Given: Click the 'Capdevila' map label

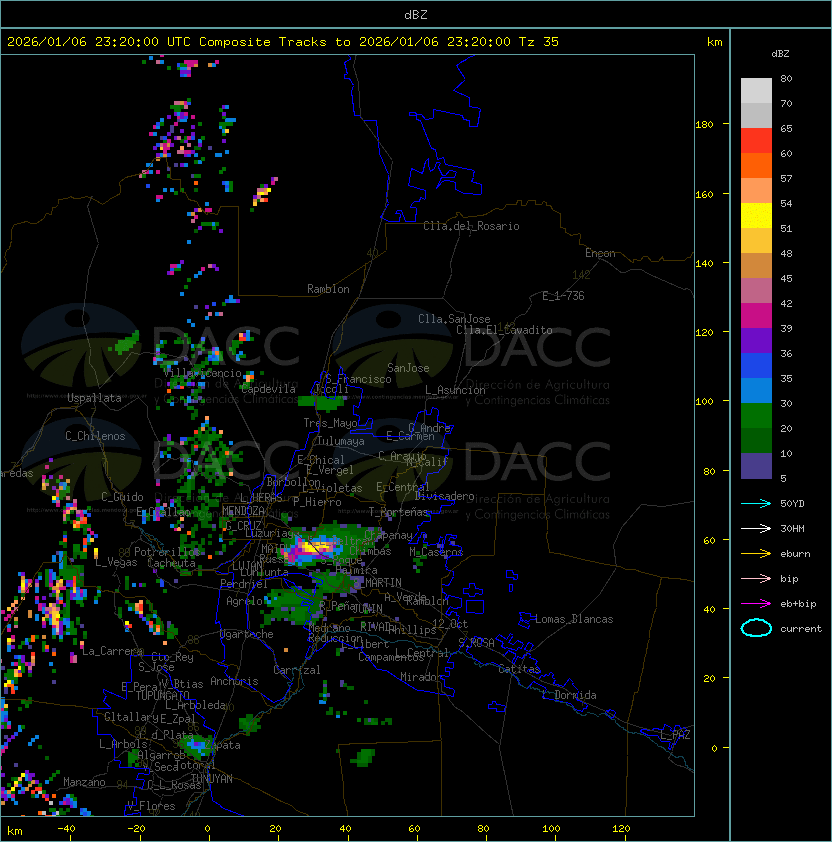Looking at the screenshot, I should pos(268,389).
